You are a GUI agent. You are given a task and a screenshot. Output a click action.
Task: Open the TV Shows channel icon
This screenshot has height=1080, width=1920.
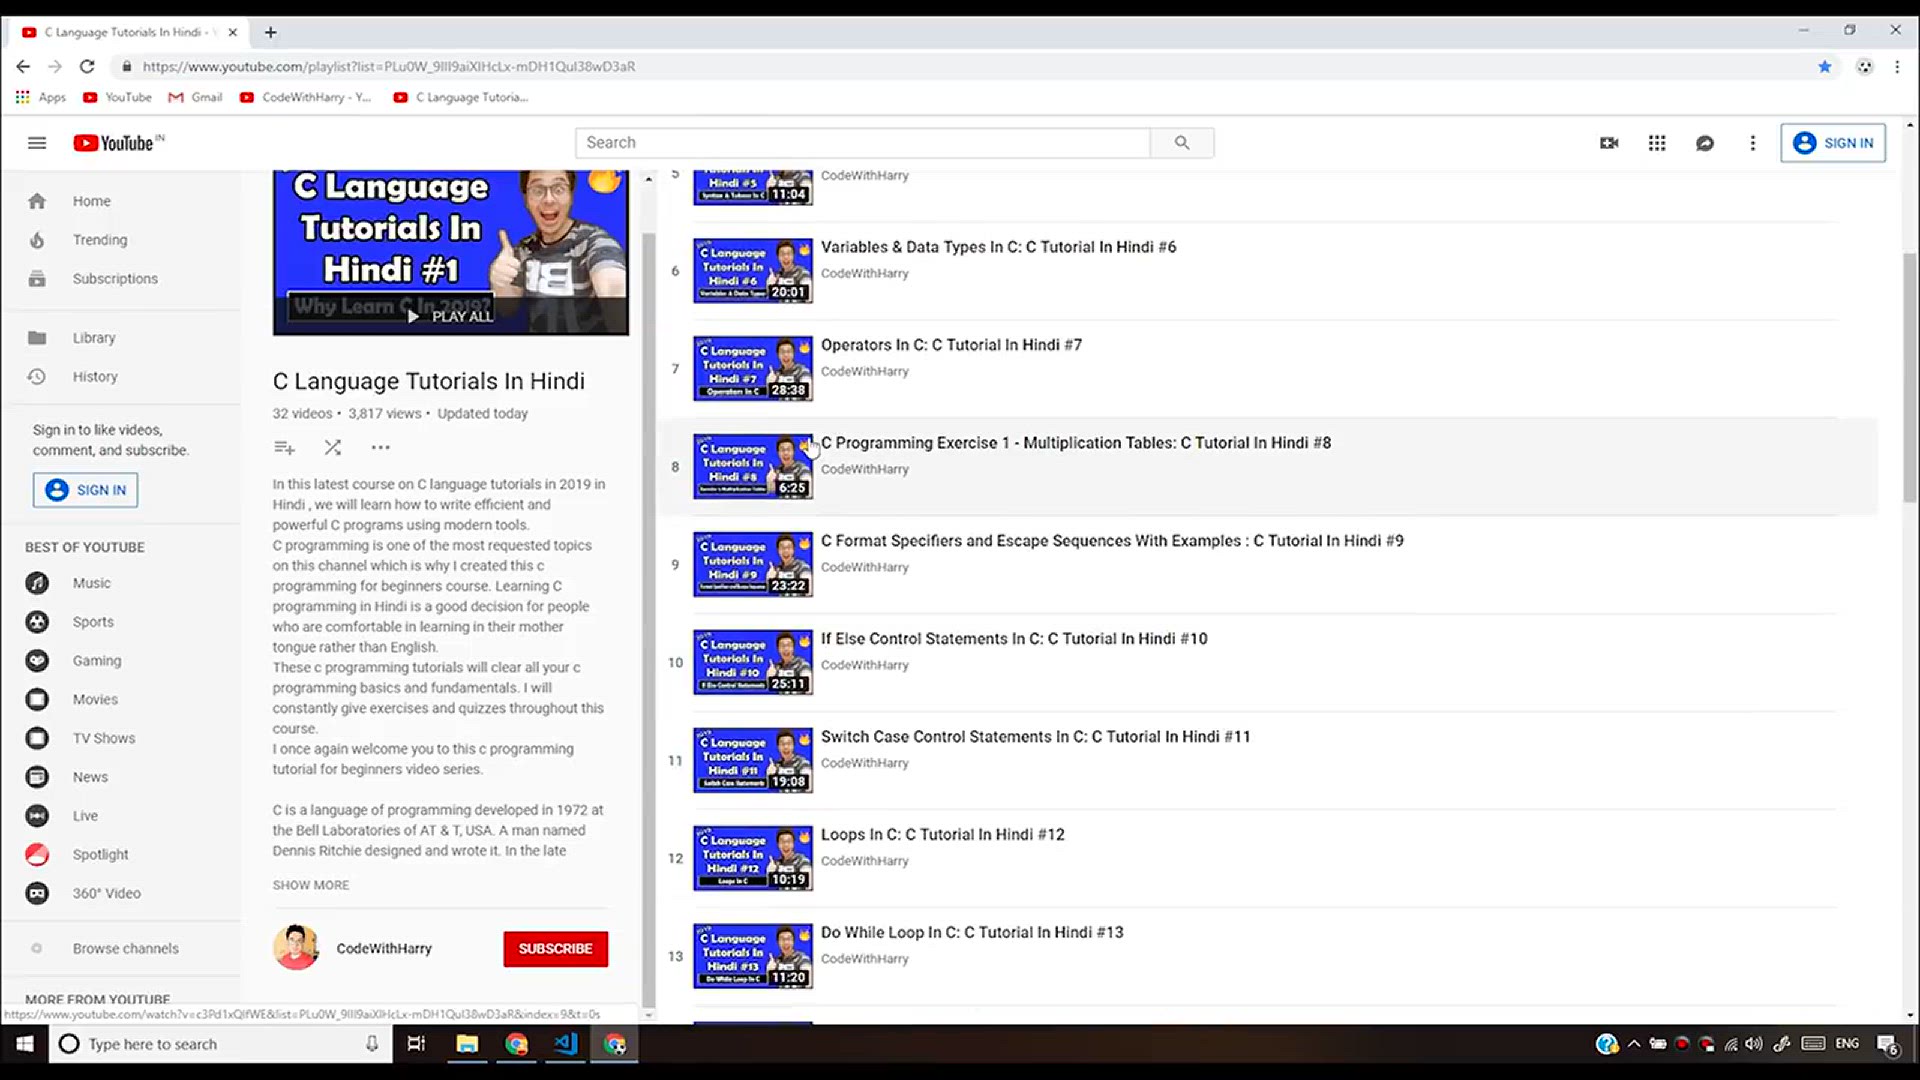pos(37,738)
